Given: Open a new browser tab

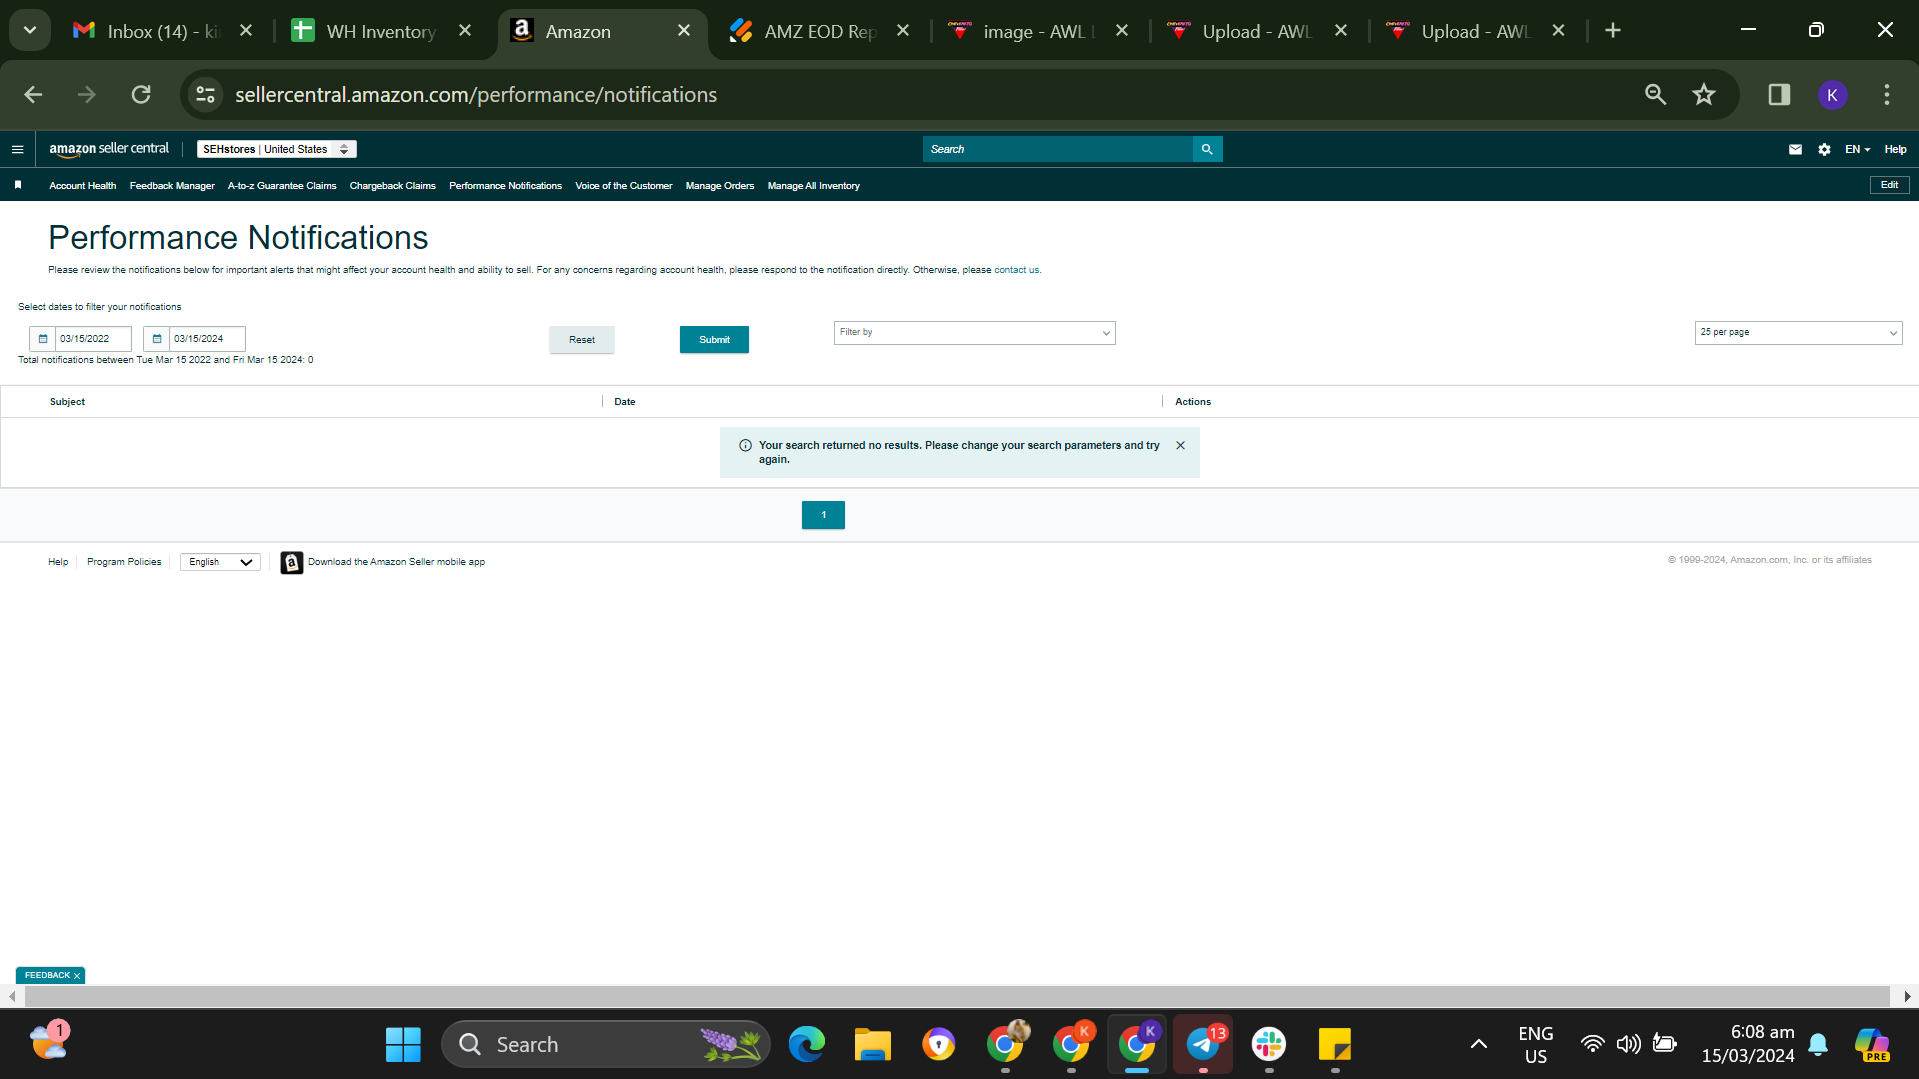Looking at the screenshot, I should tap(1612, 31).
